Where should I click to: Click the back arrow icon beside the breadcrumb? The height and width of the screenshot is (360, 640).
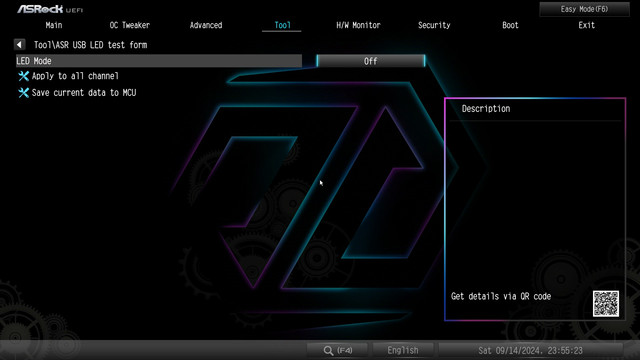[19, 44]
